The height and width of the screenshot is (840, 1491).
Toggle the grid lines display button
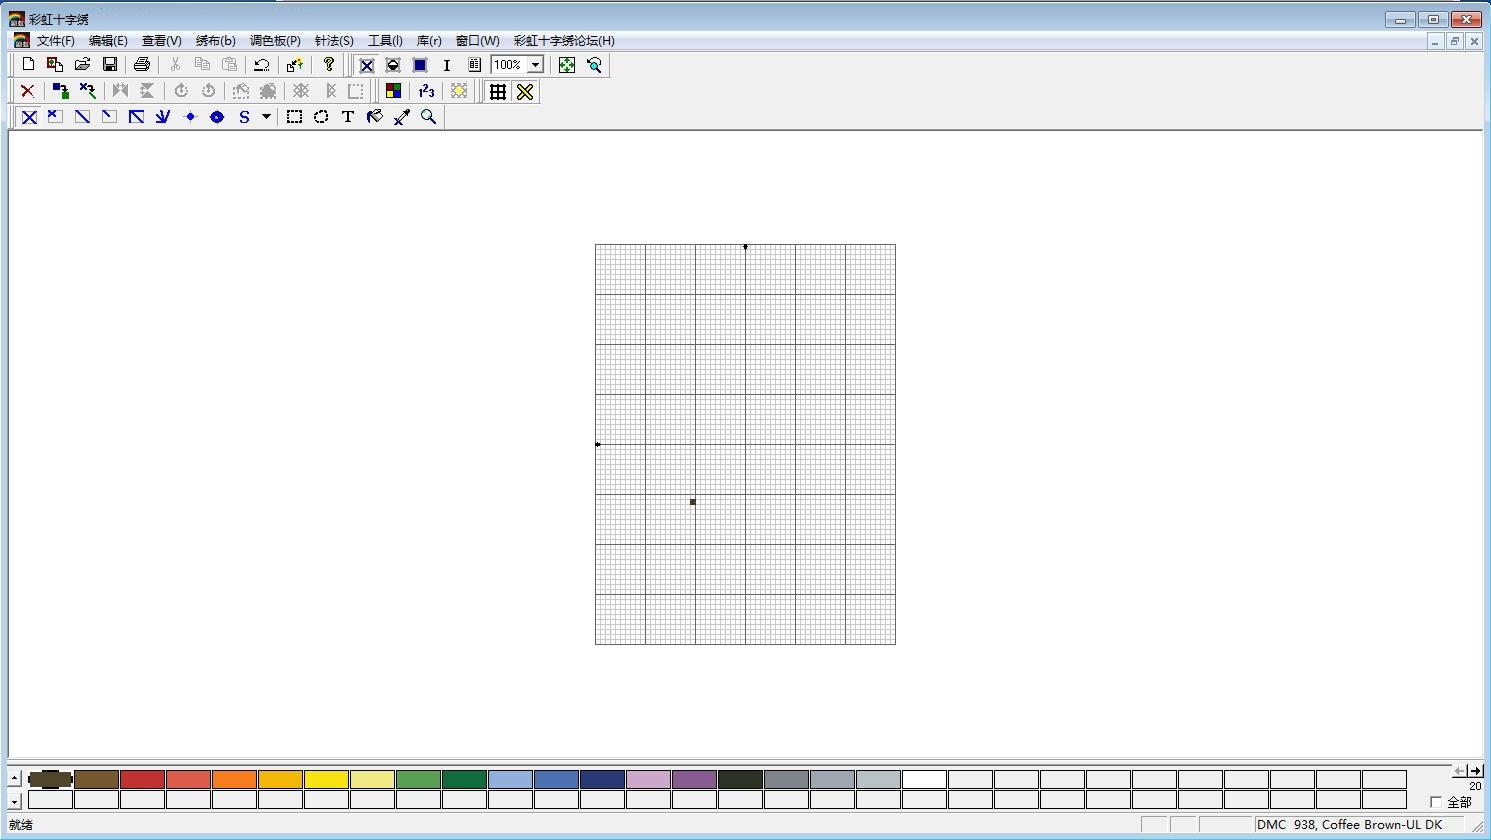(497, 92)
